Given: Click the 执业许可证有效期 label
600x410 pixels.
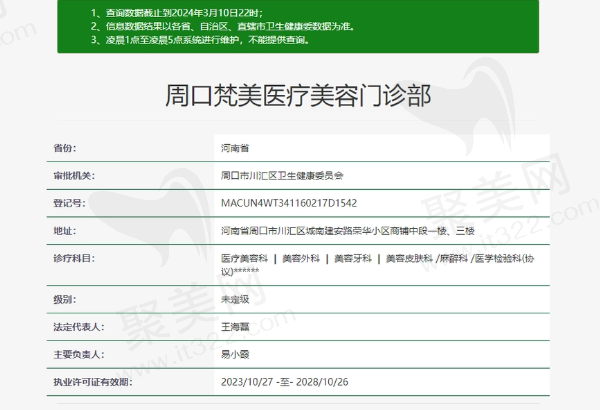Looking at the screenshot, I should coord(93,382).
